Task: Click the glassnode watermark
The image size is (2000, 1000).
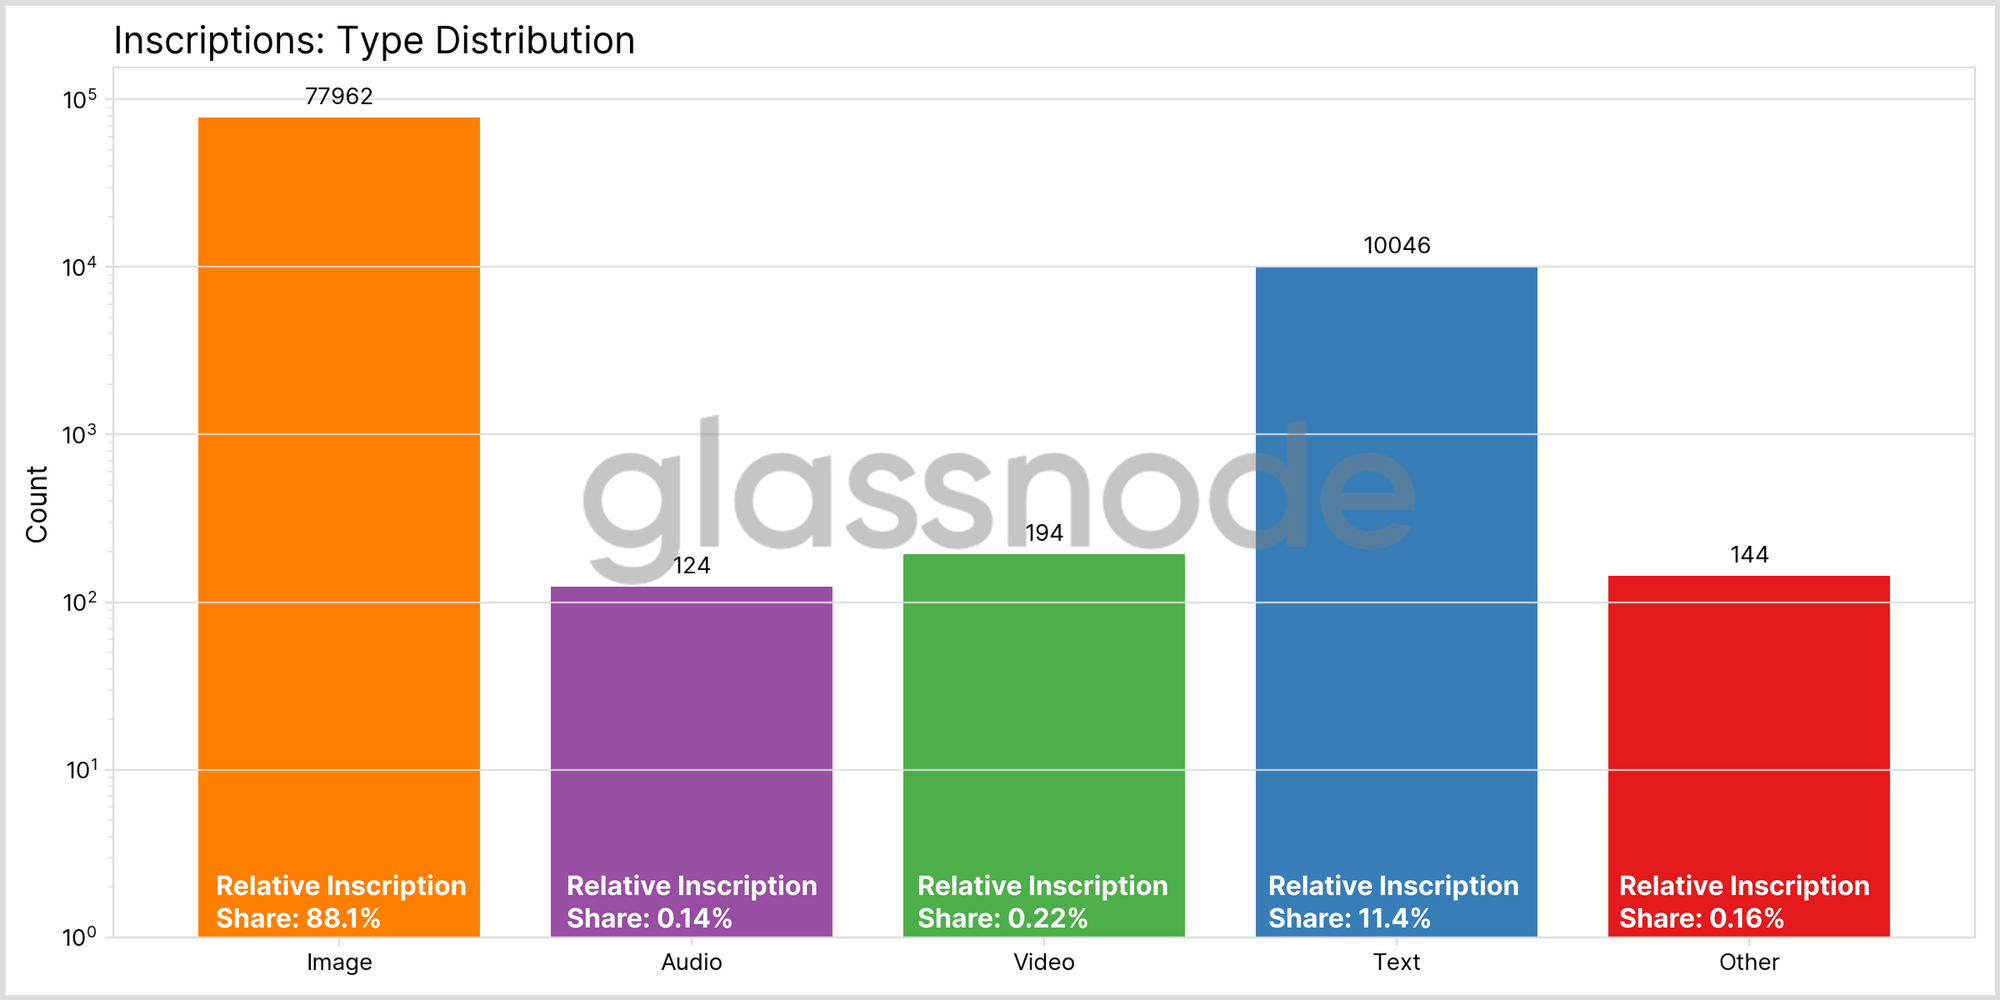Action: [x=998, y=498]
